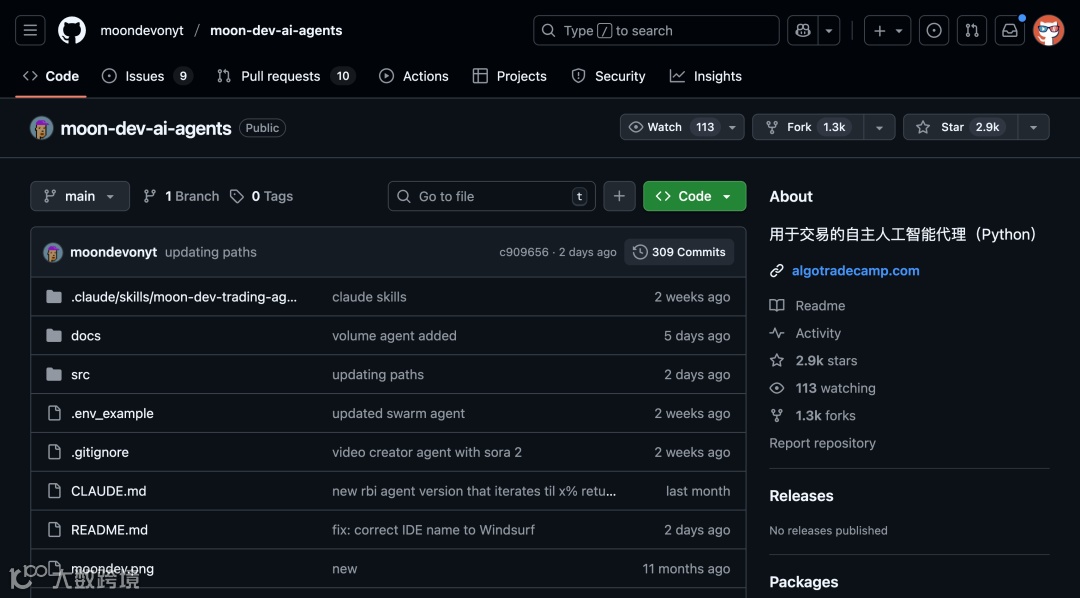The image size is (1080, 598).
Task: Expand the Watch options dropdown arrow
Action: coord(733,127)
